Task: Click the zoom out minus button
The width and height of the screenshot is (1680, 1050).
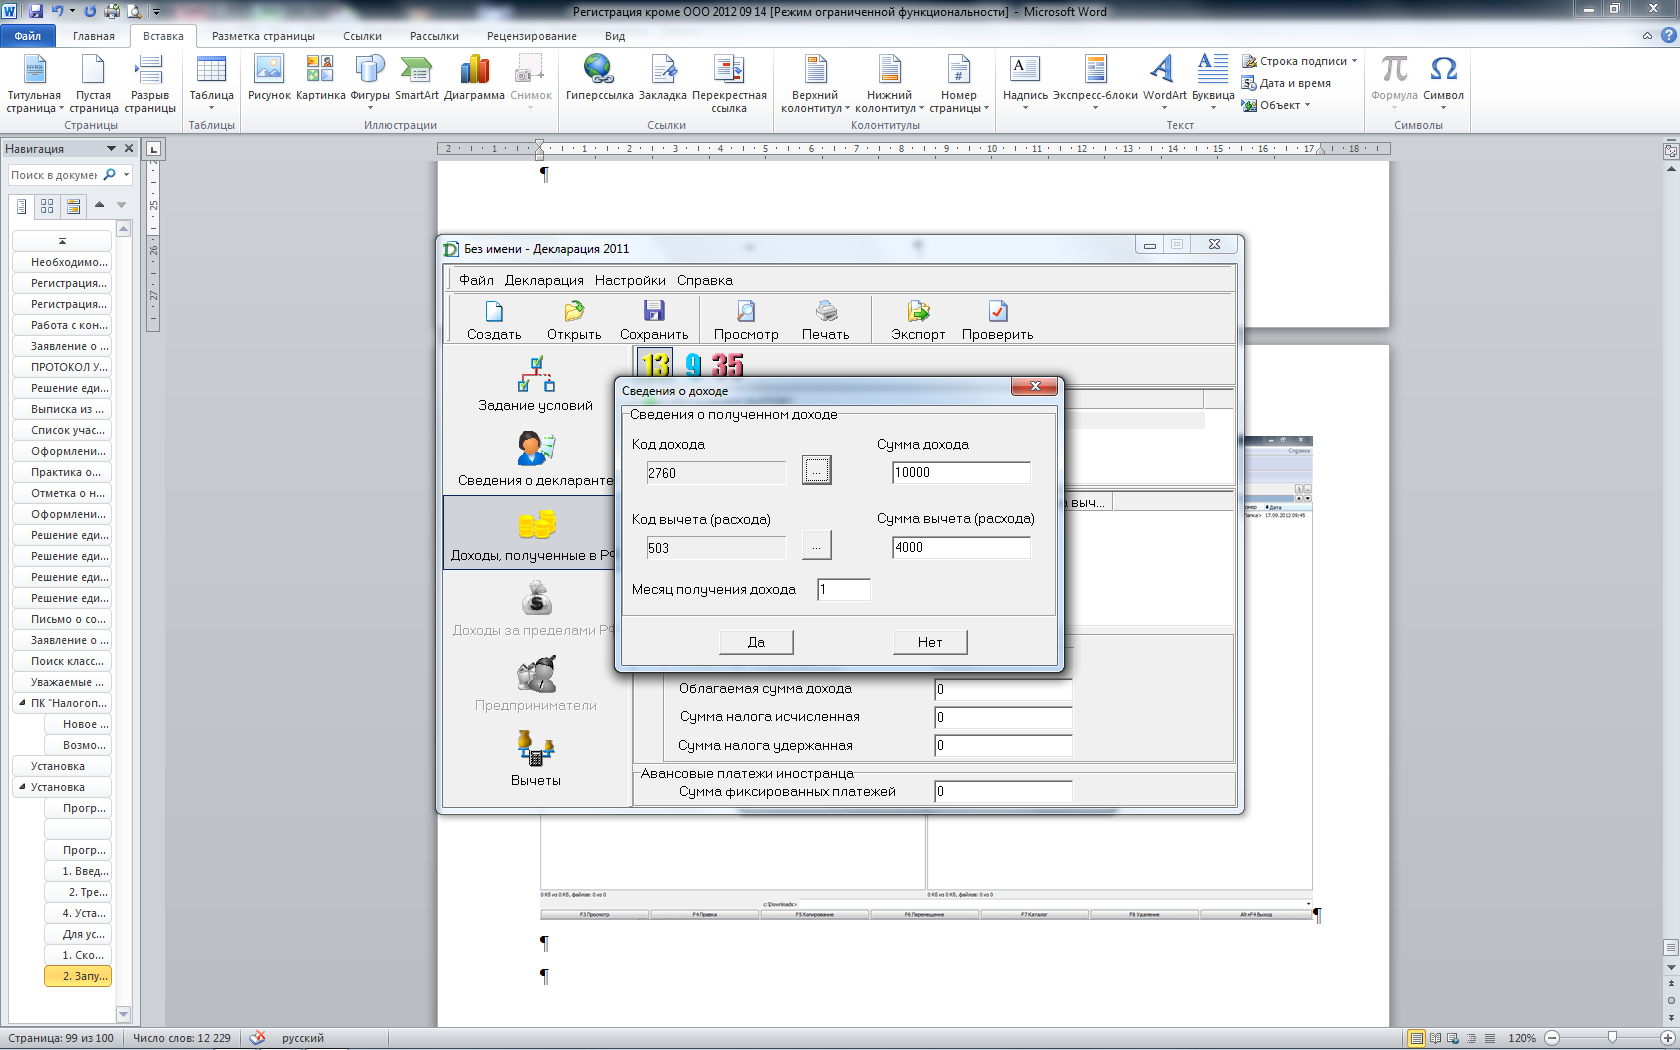Action: (1552, 1038)
